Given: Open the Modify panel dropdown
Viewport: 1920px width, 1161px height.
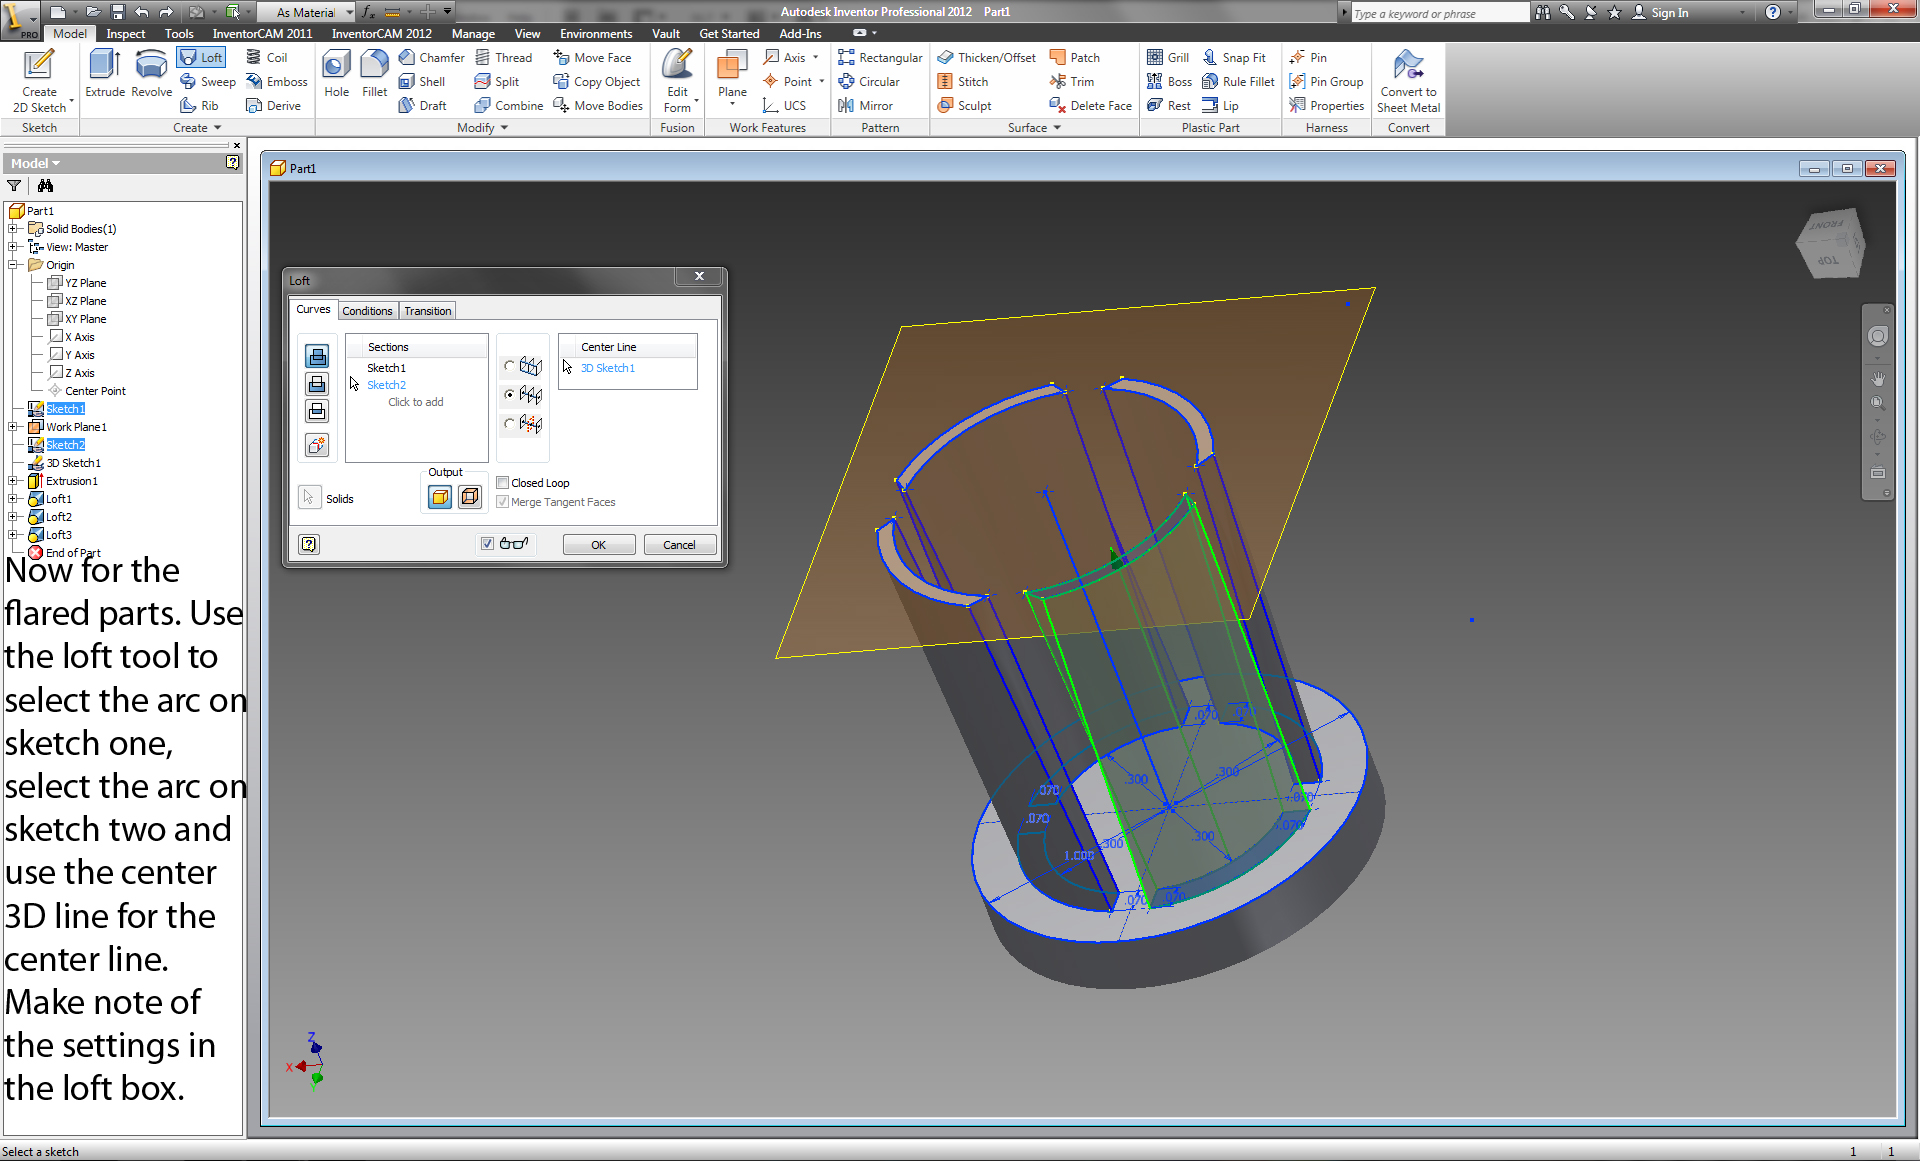Looking at the screenshot, I should coord(483,128).
